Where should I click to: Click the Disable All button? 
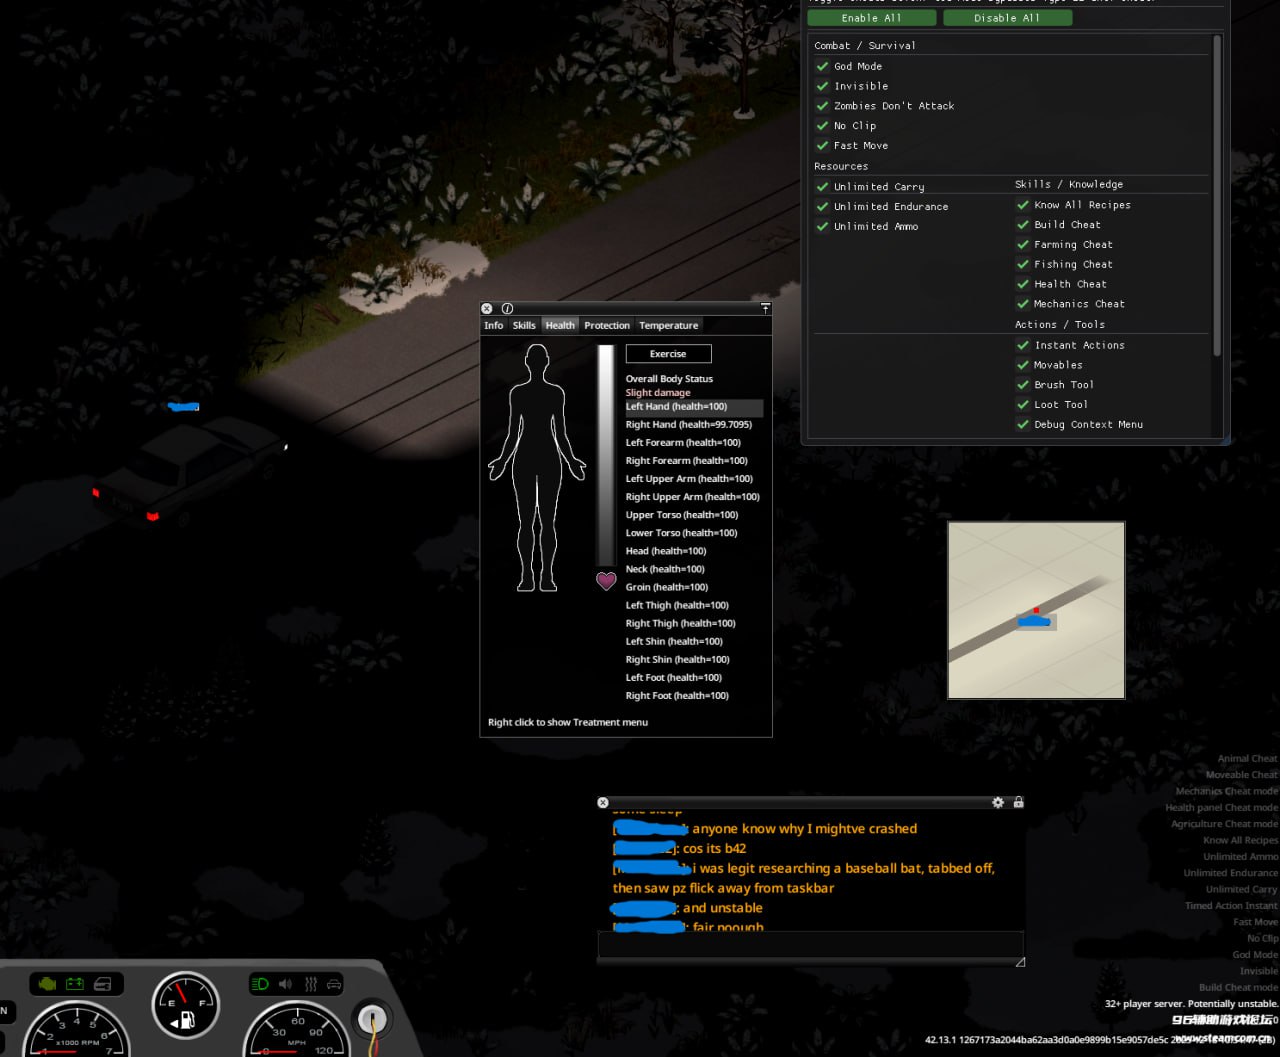pos(1007,18)
